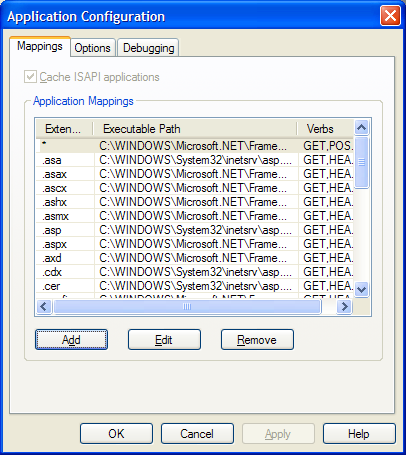This screenshot has height=455, width=406.
Task: Click the Add mapping button
Action: point(71,340)
